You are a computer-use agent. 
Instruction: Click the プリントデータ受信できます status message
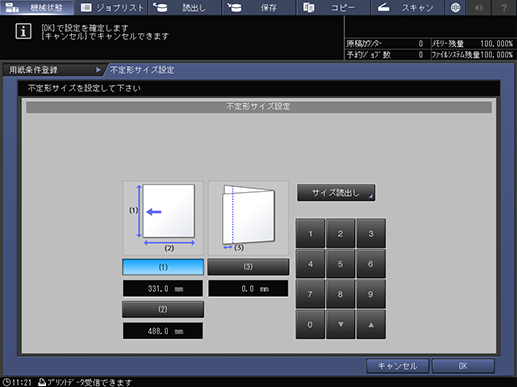click(x=90, y=382)
